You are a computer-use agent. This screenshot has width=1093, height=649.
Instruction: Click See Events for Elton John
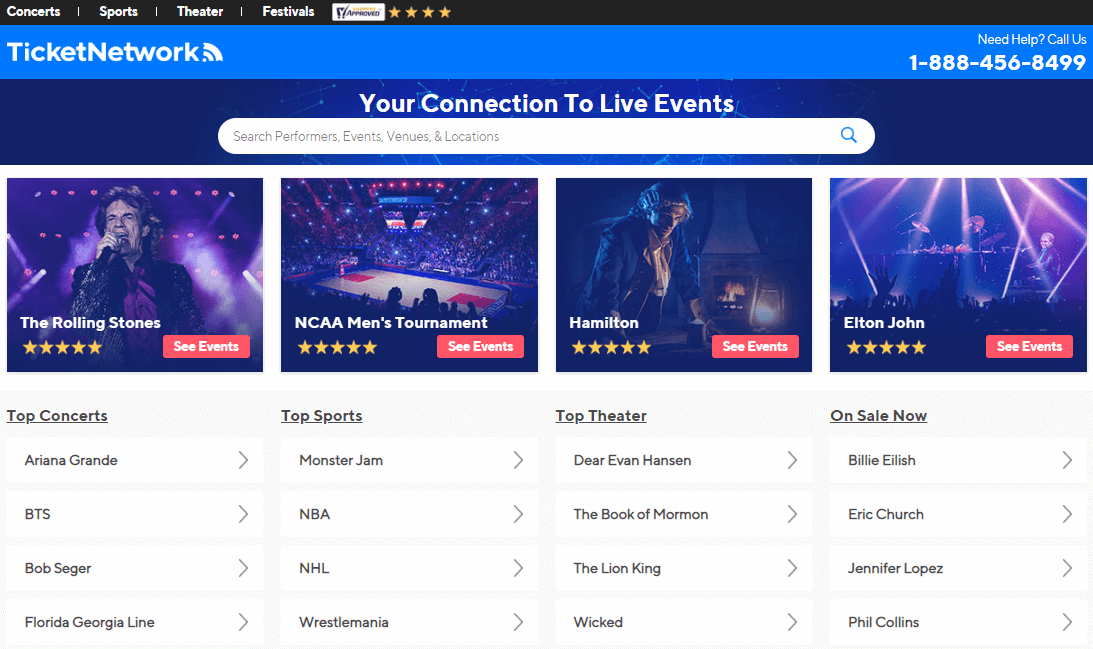(1029, 346)
